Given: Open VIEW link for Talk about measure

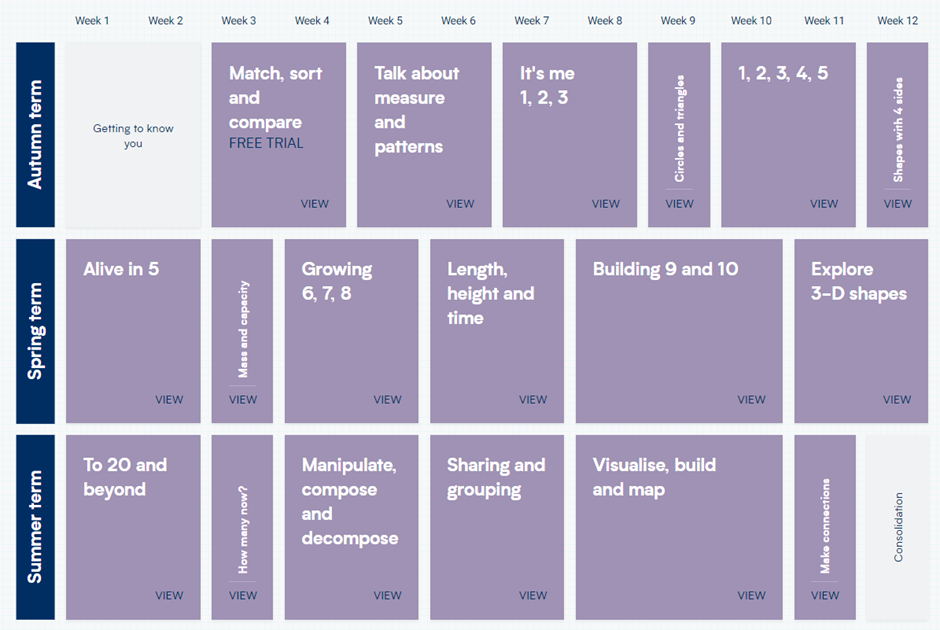Looking at the screenshot, I should [460, 204].
